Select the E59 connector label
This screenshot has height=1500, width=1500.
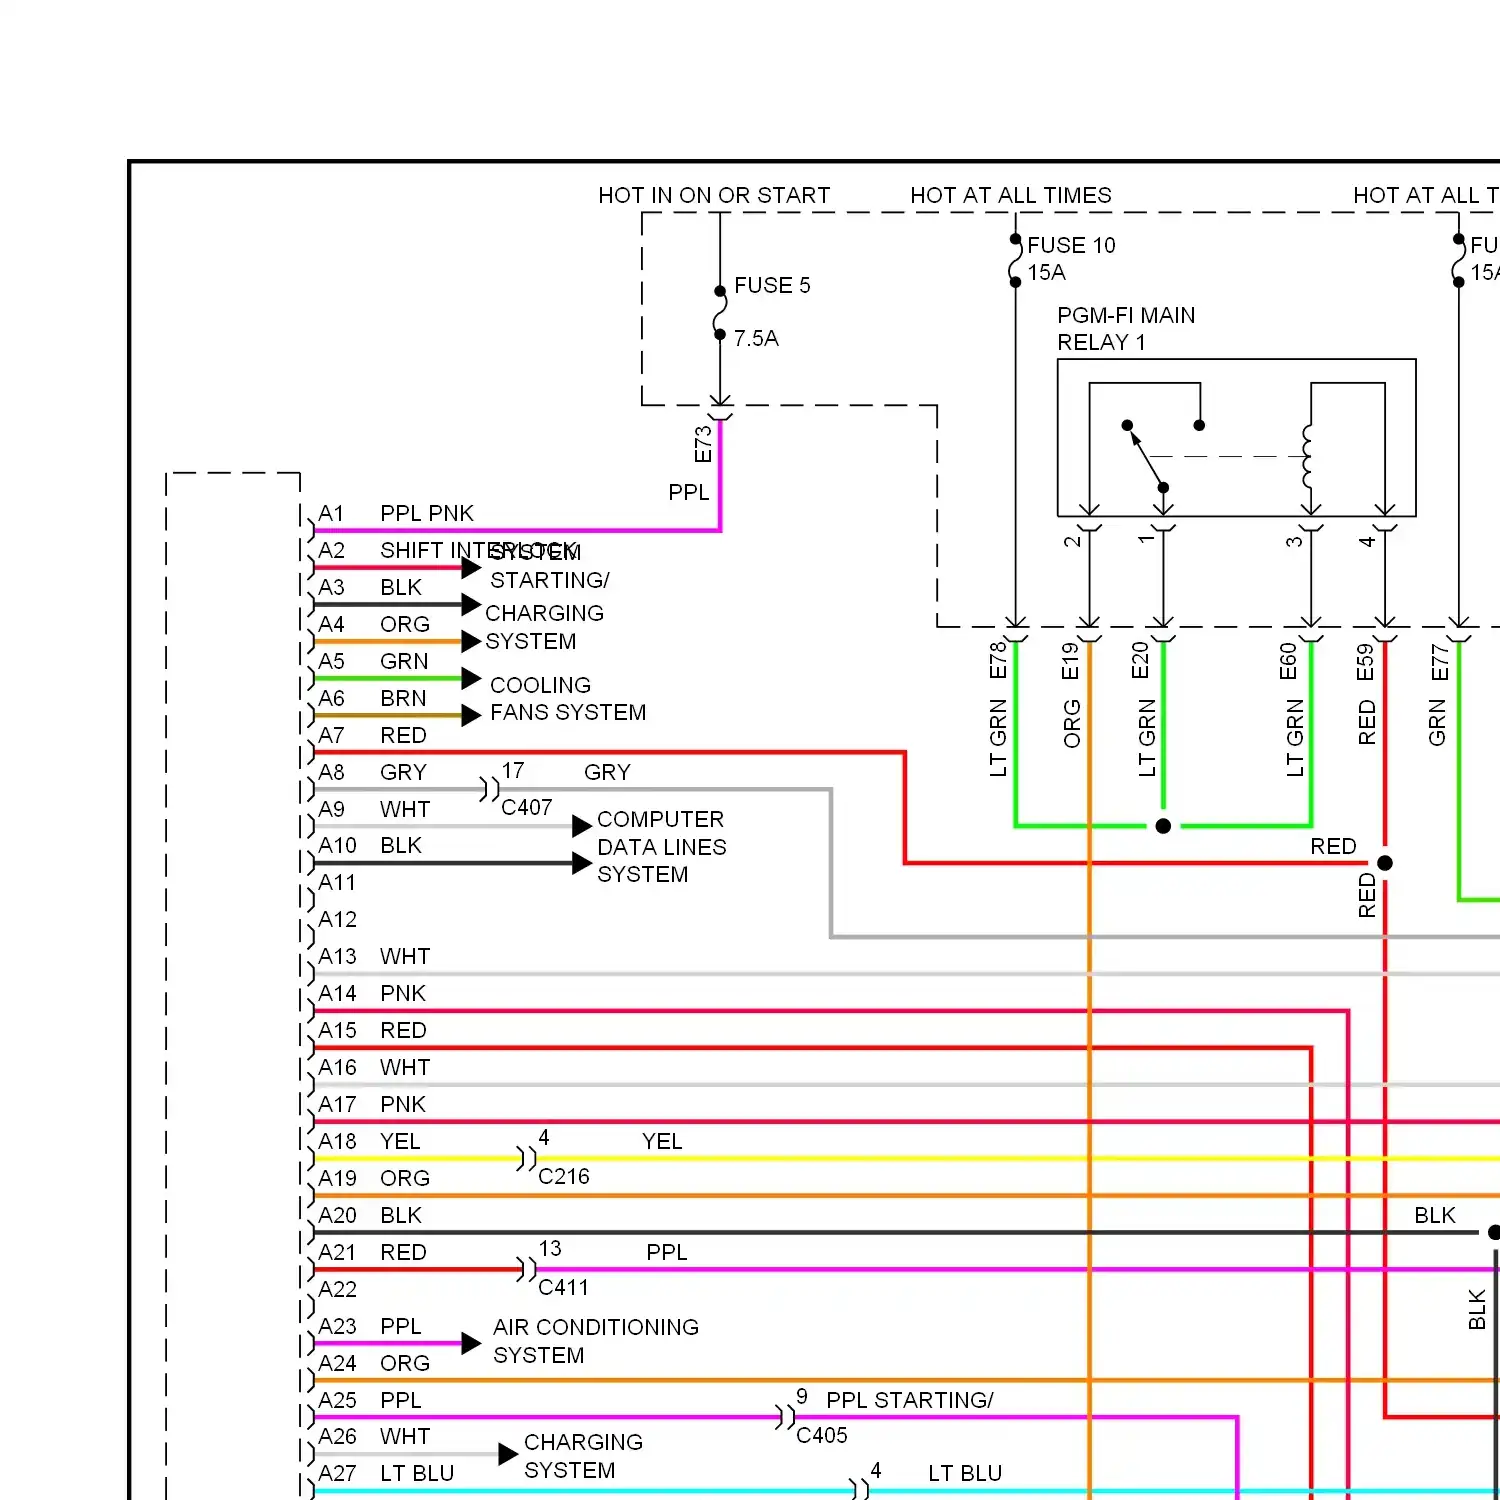tap(1365, 662)
